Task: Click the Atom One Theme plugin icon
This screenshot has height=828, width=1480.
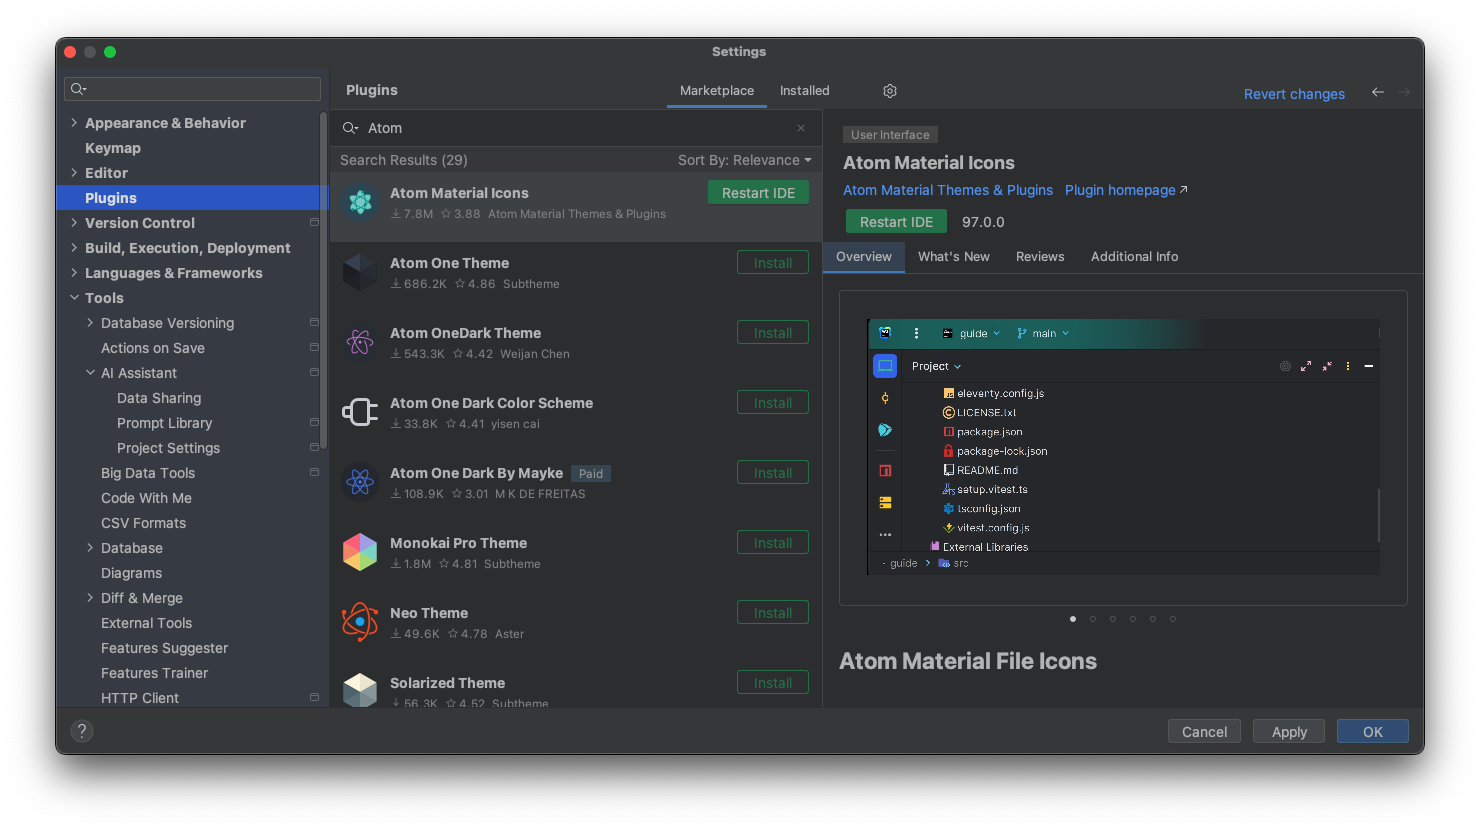Action: point(360,273)
